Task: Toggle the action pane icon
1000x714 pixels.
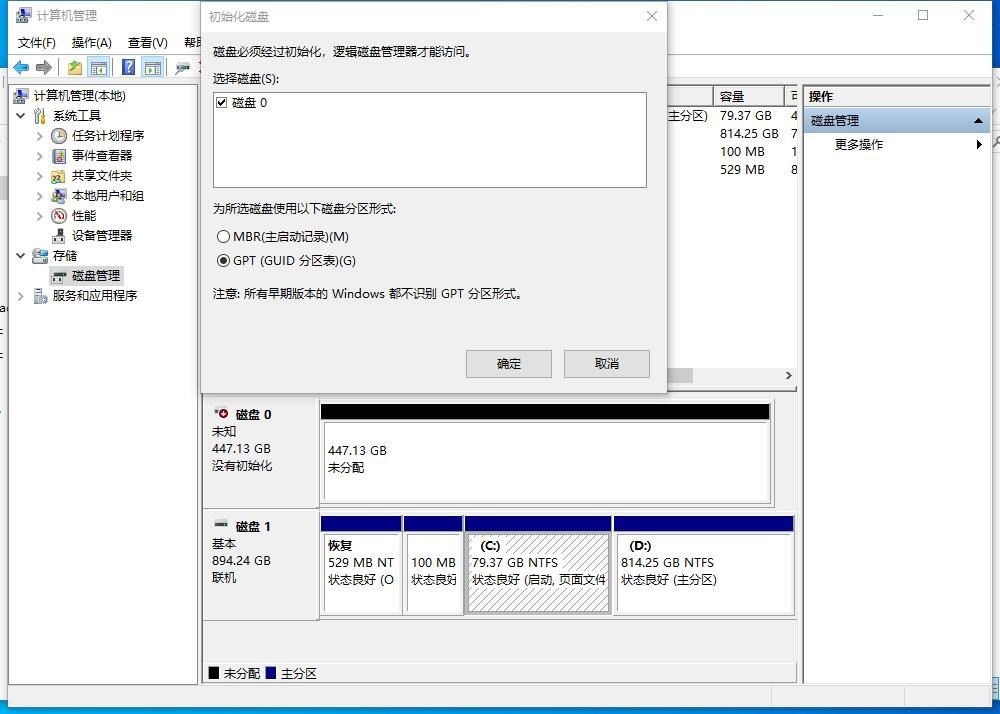Action: [152, 66]
